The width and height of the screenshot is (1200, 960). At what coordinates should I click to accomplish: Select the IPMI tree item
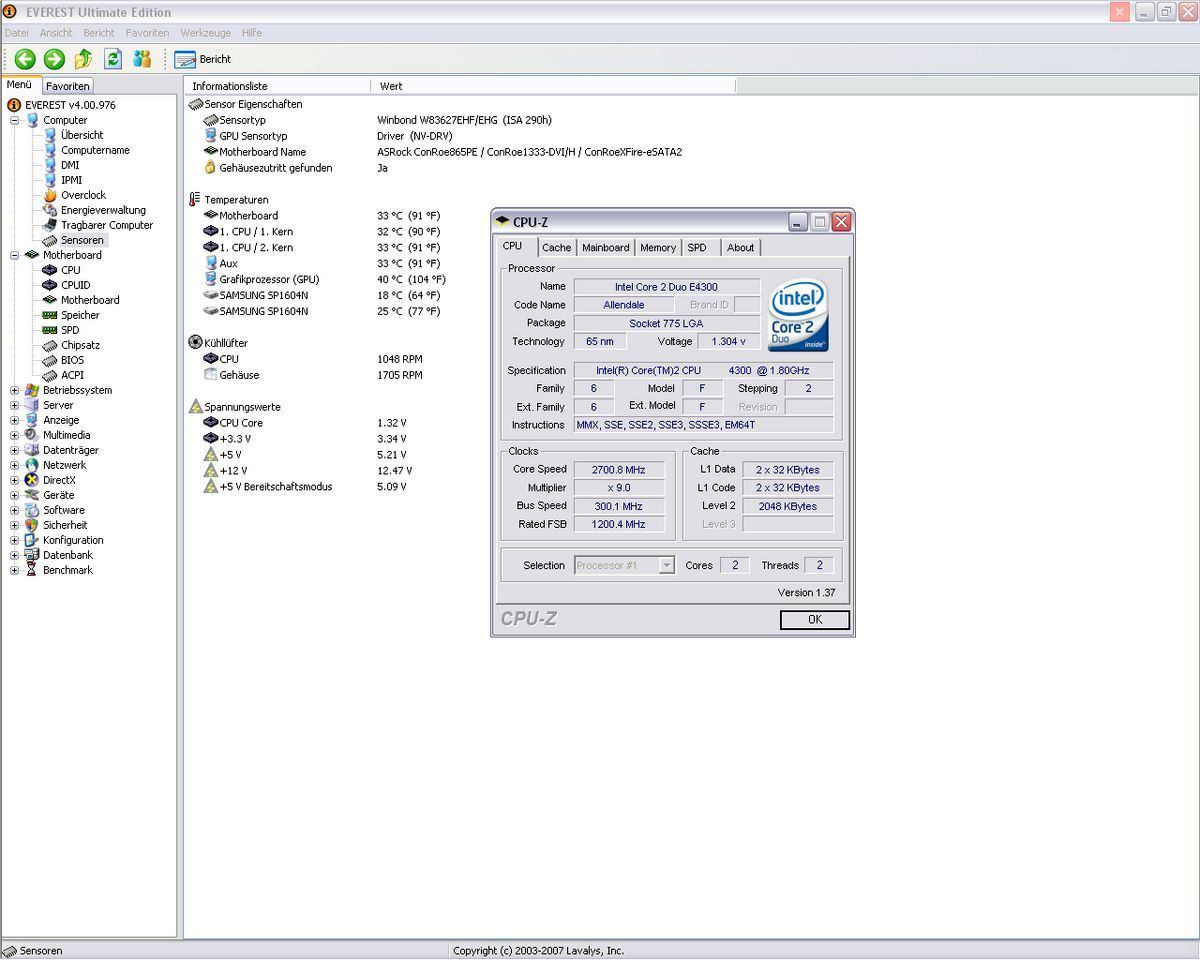[71, 180]
